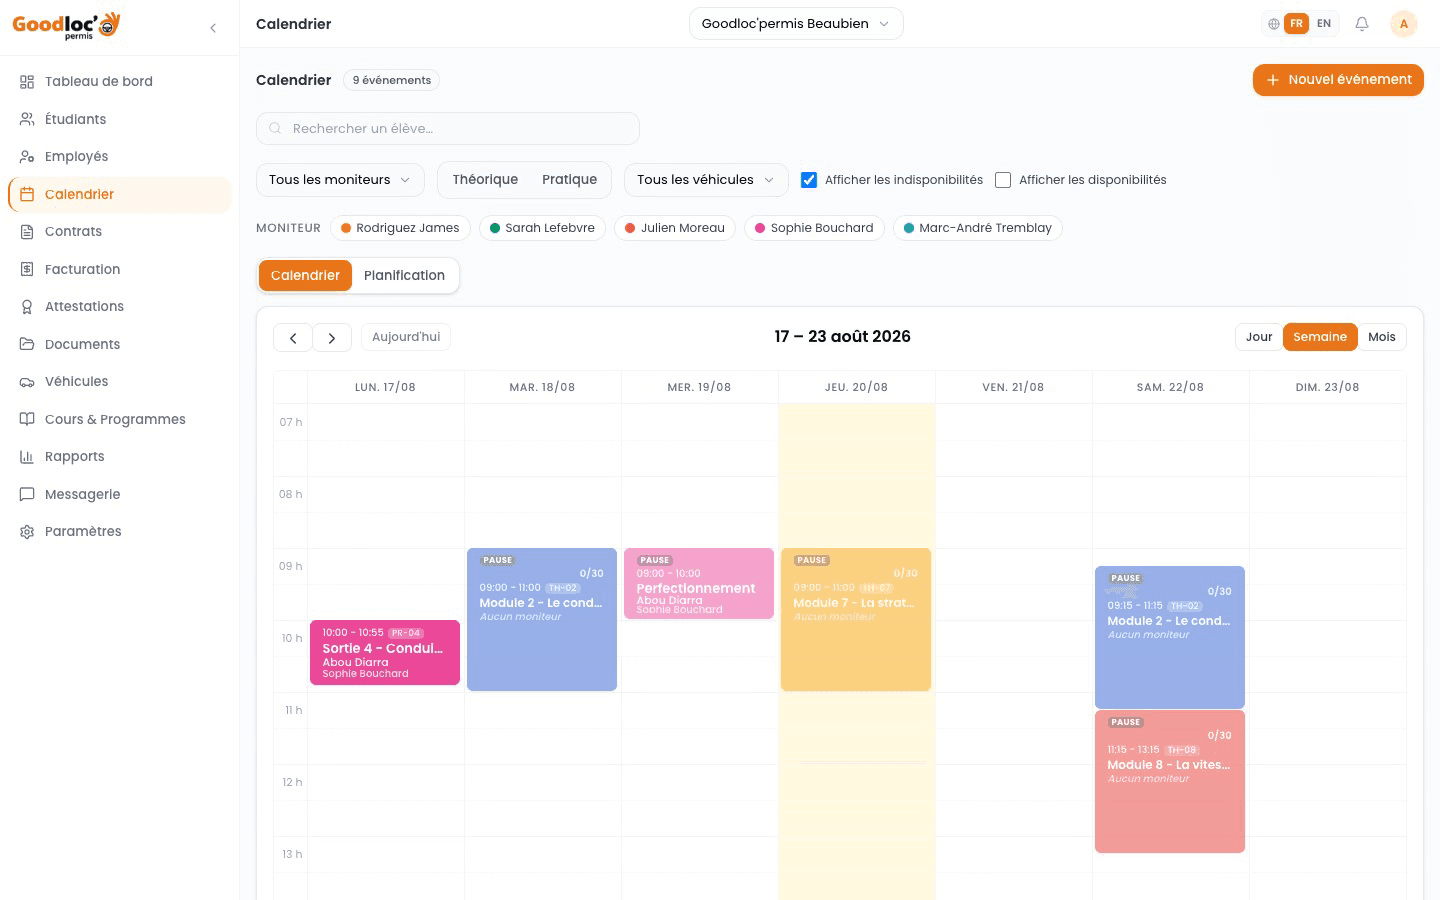This screenshot has height=900, width=1440.
Task: Click the Facturation icon
Action: [x=27, y=269]
